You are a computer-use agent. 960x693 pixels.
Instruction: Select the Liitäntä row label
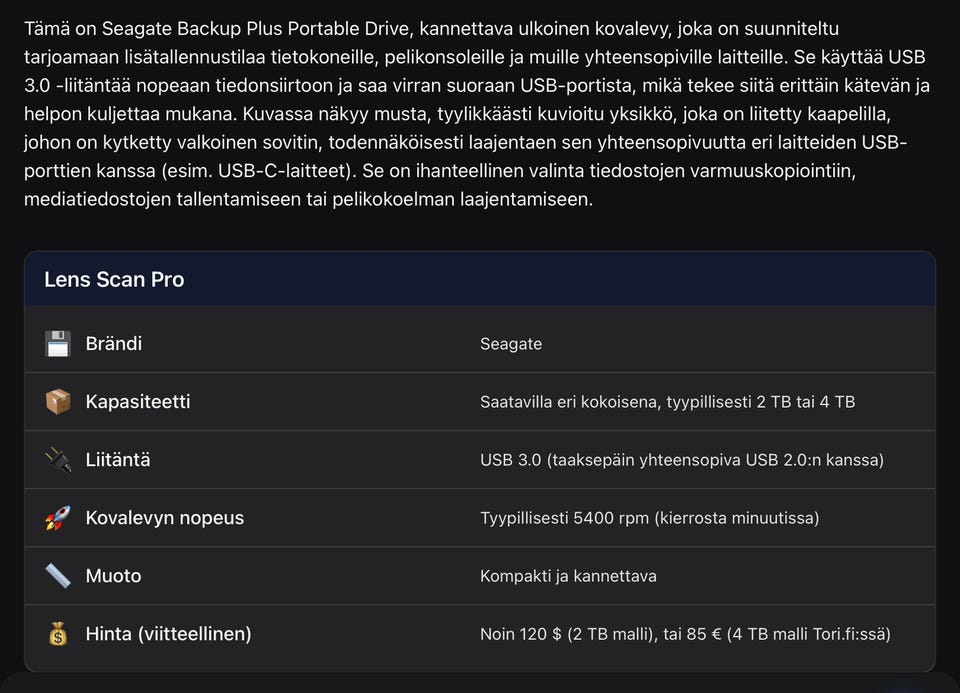click(118, 460)
